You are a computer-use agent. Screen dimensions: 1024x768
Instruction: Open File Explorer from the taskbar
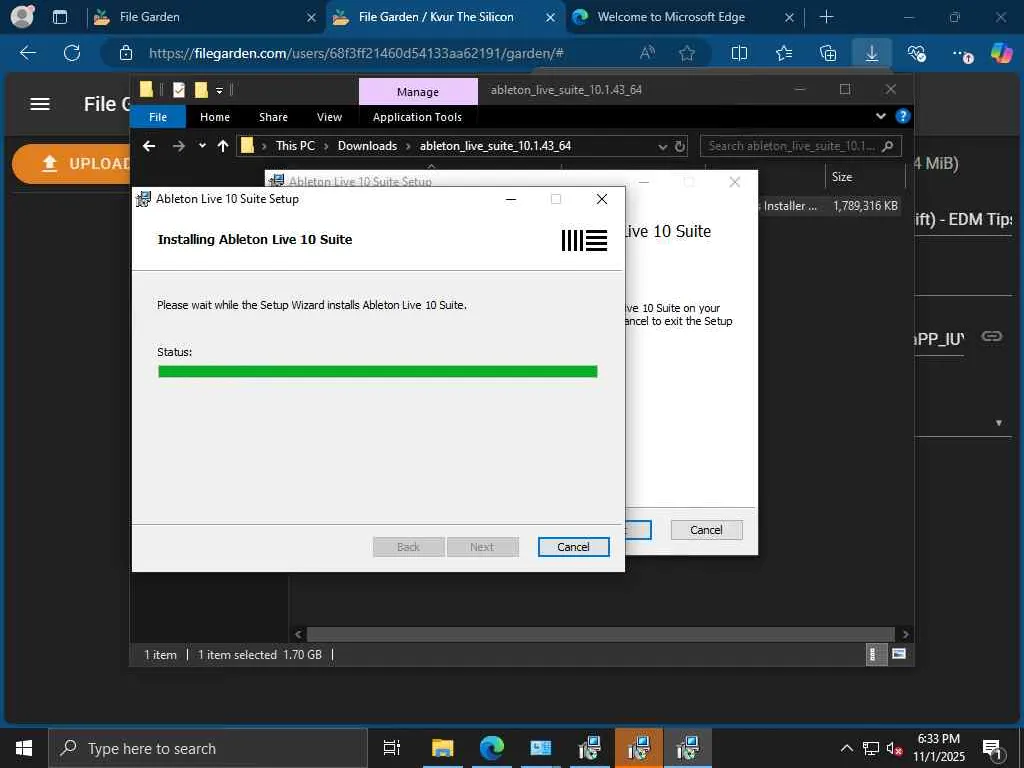pyautogui.click(x=443, y=748)
